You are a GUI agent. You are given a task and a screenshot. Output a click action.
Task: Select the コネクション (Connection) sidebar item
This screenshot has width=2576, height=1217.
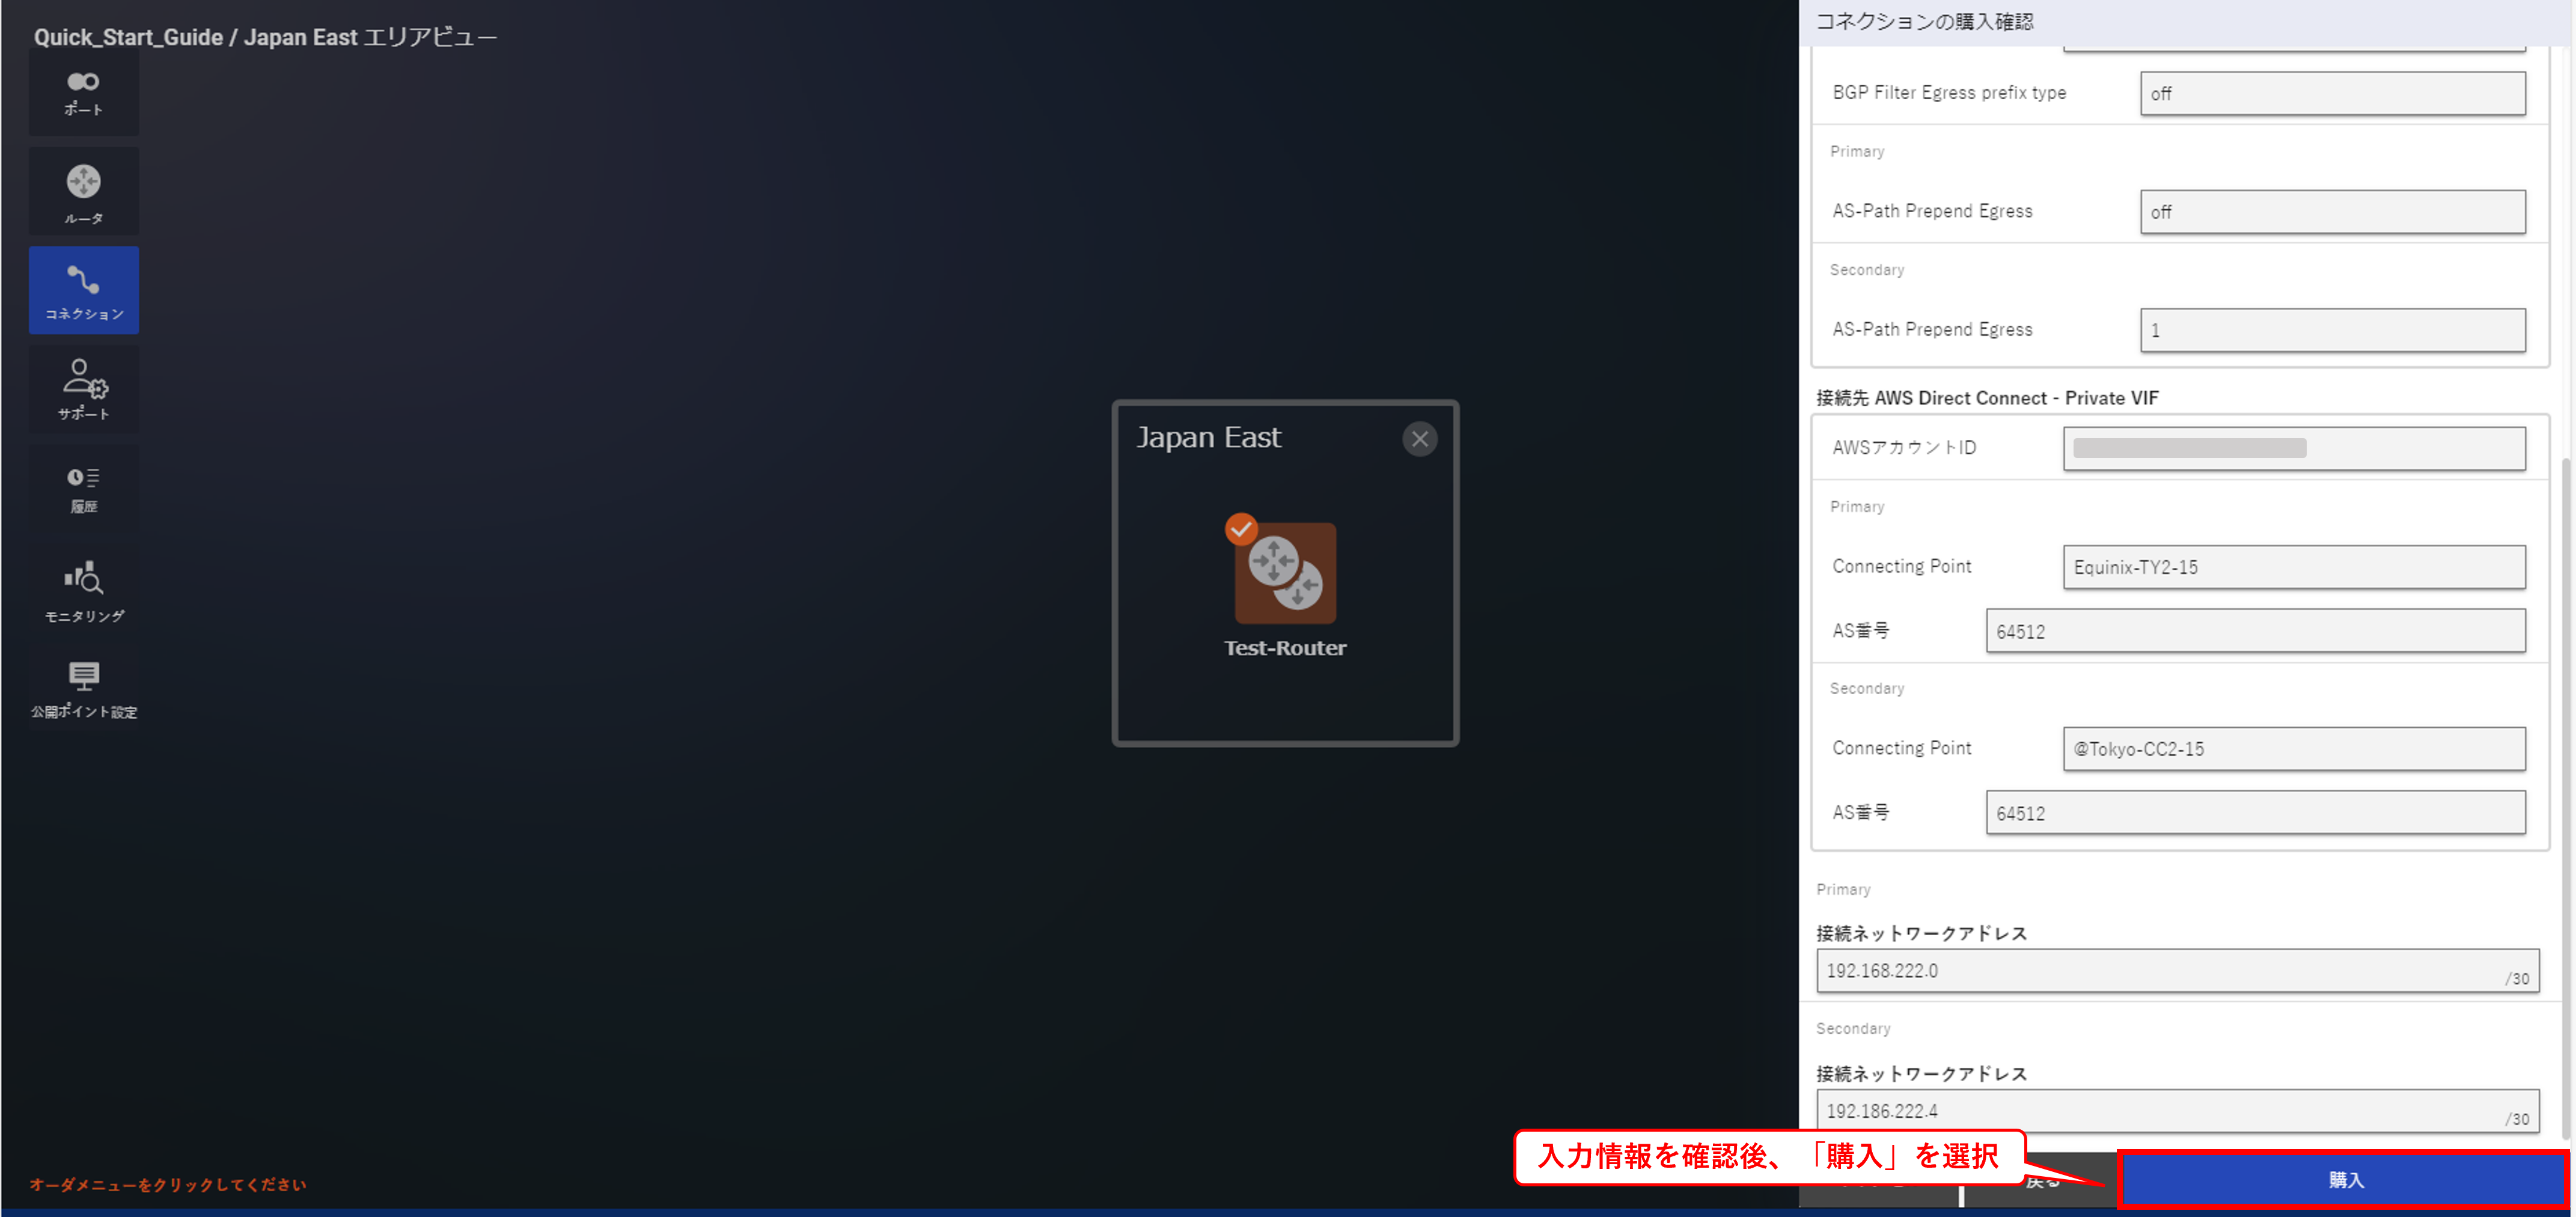[x=84, y=290]
